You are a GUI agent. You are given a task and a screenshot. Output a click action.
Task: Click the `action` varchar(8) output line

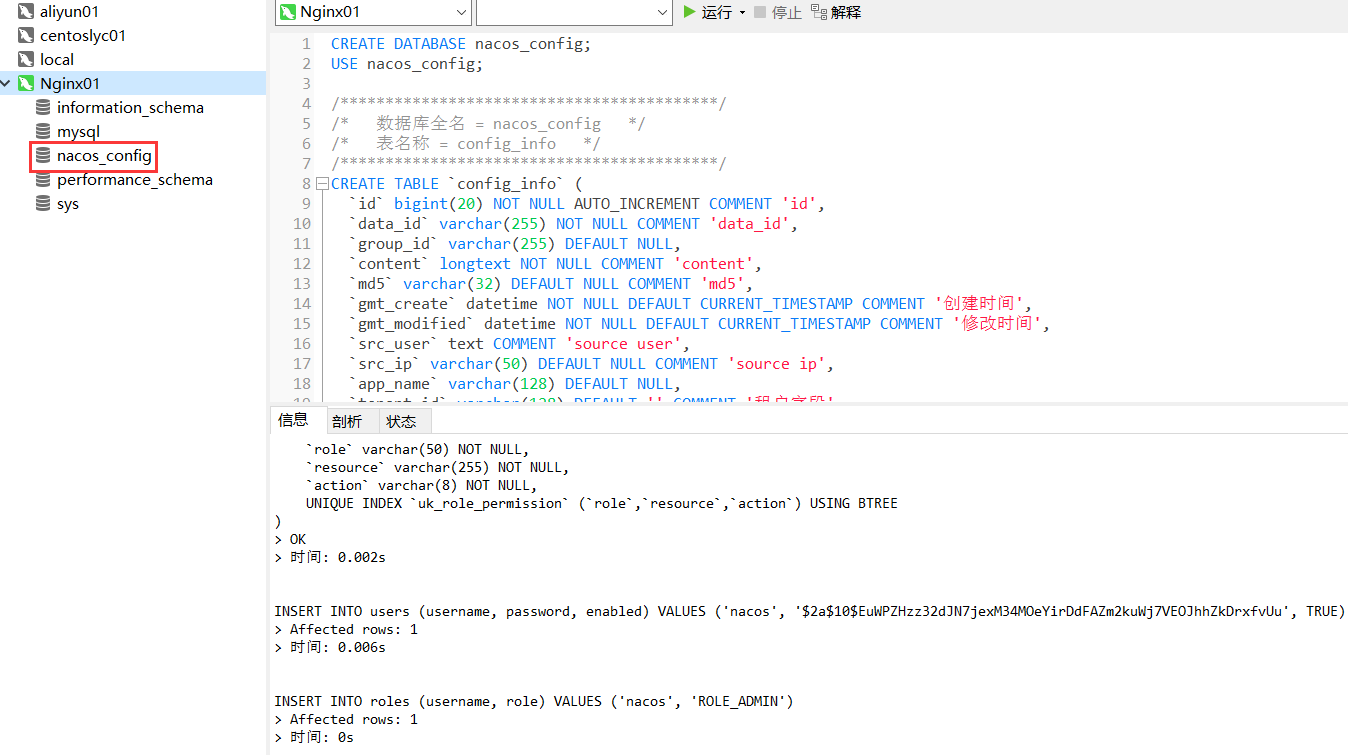(422, 485)
